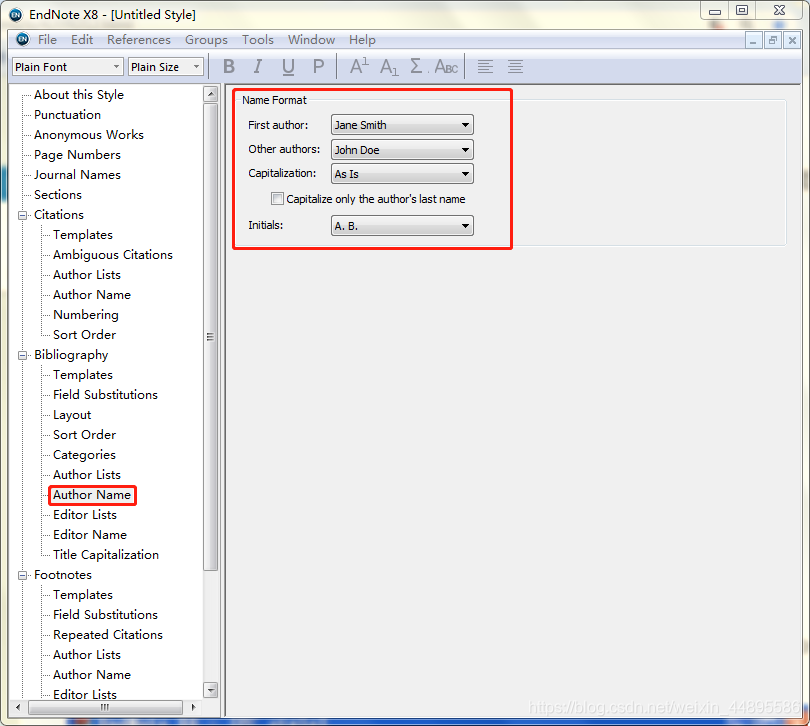Align text left icon

pyautogui.click(x=485, y=67)
